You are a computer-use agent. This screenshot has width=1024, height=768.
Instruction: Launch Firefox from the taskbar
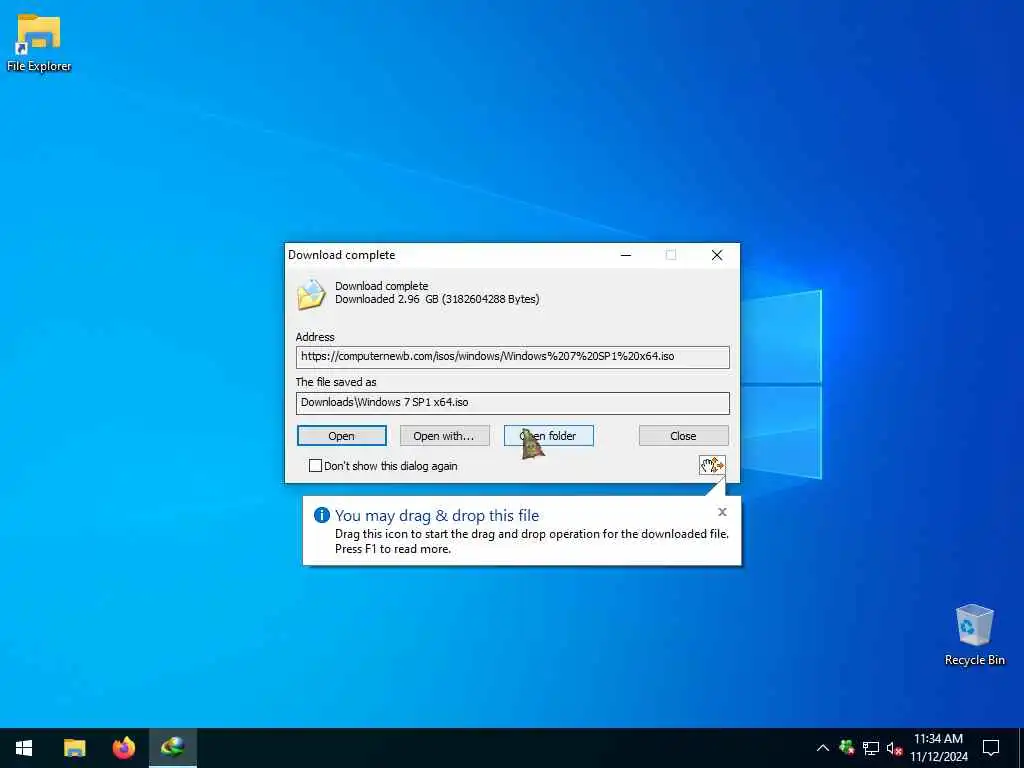point(123,748)
